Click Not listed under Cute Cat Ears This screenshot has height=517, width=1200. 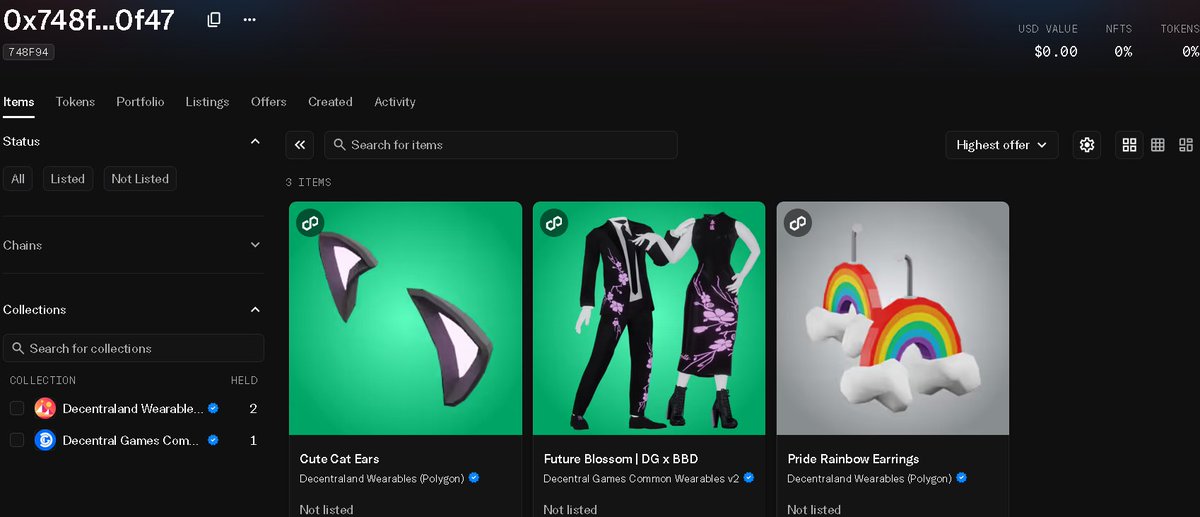327,509
